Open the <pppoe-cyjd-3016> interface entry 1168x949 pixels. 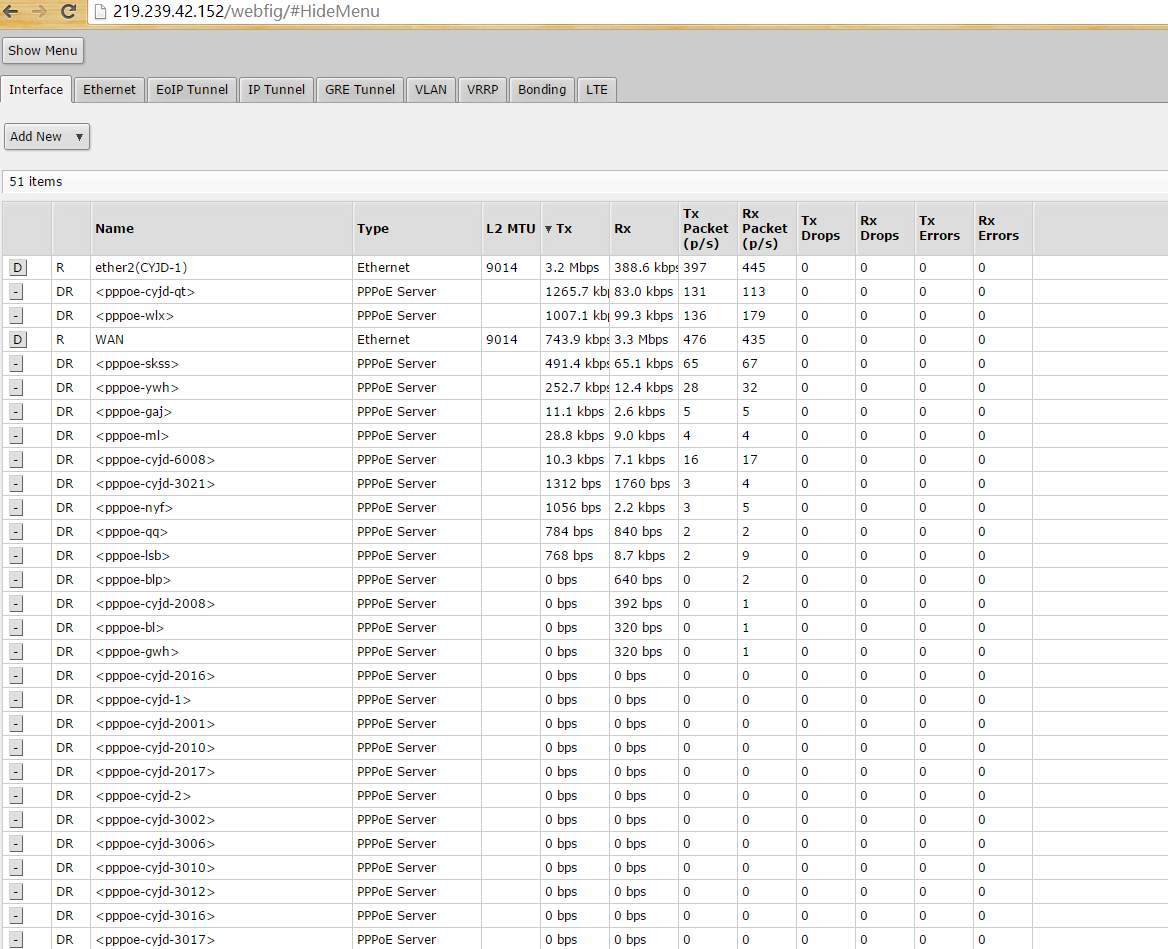pos(155,915)
